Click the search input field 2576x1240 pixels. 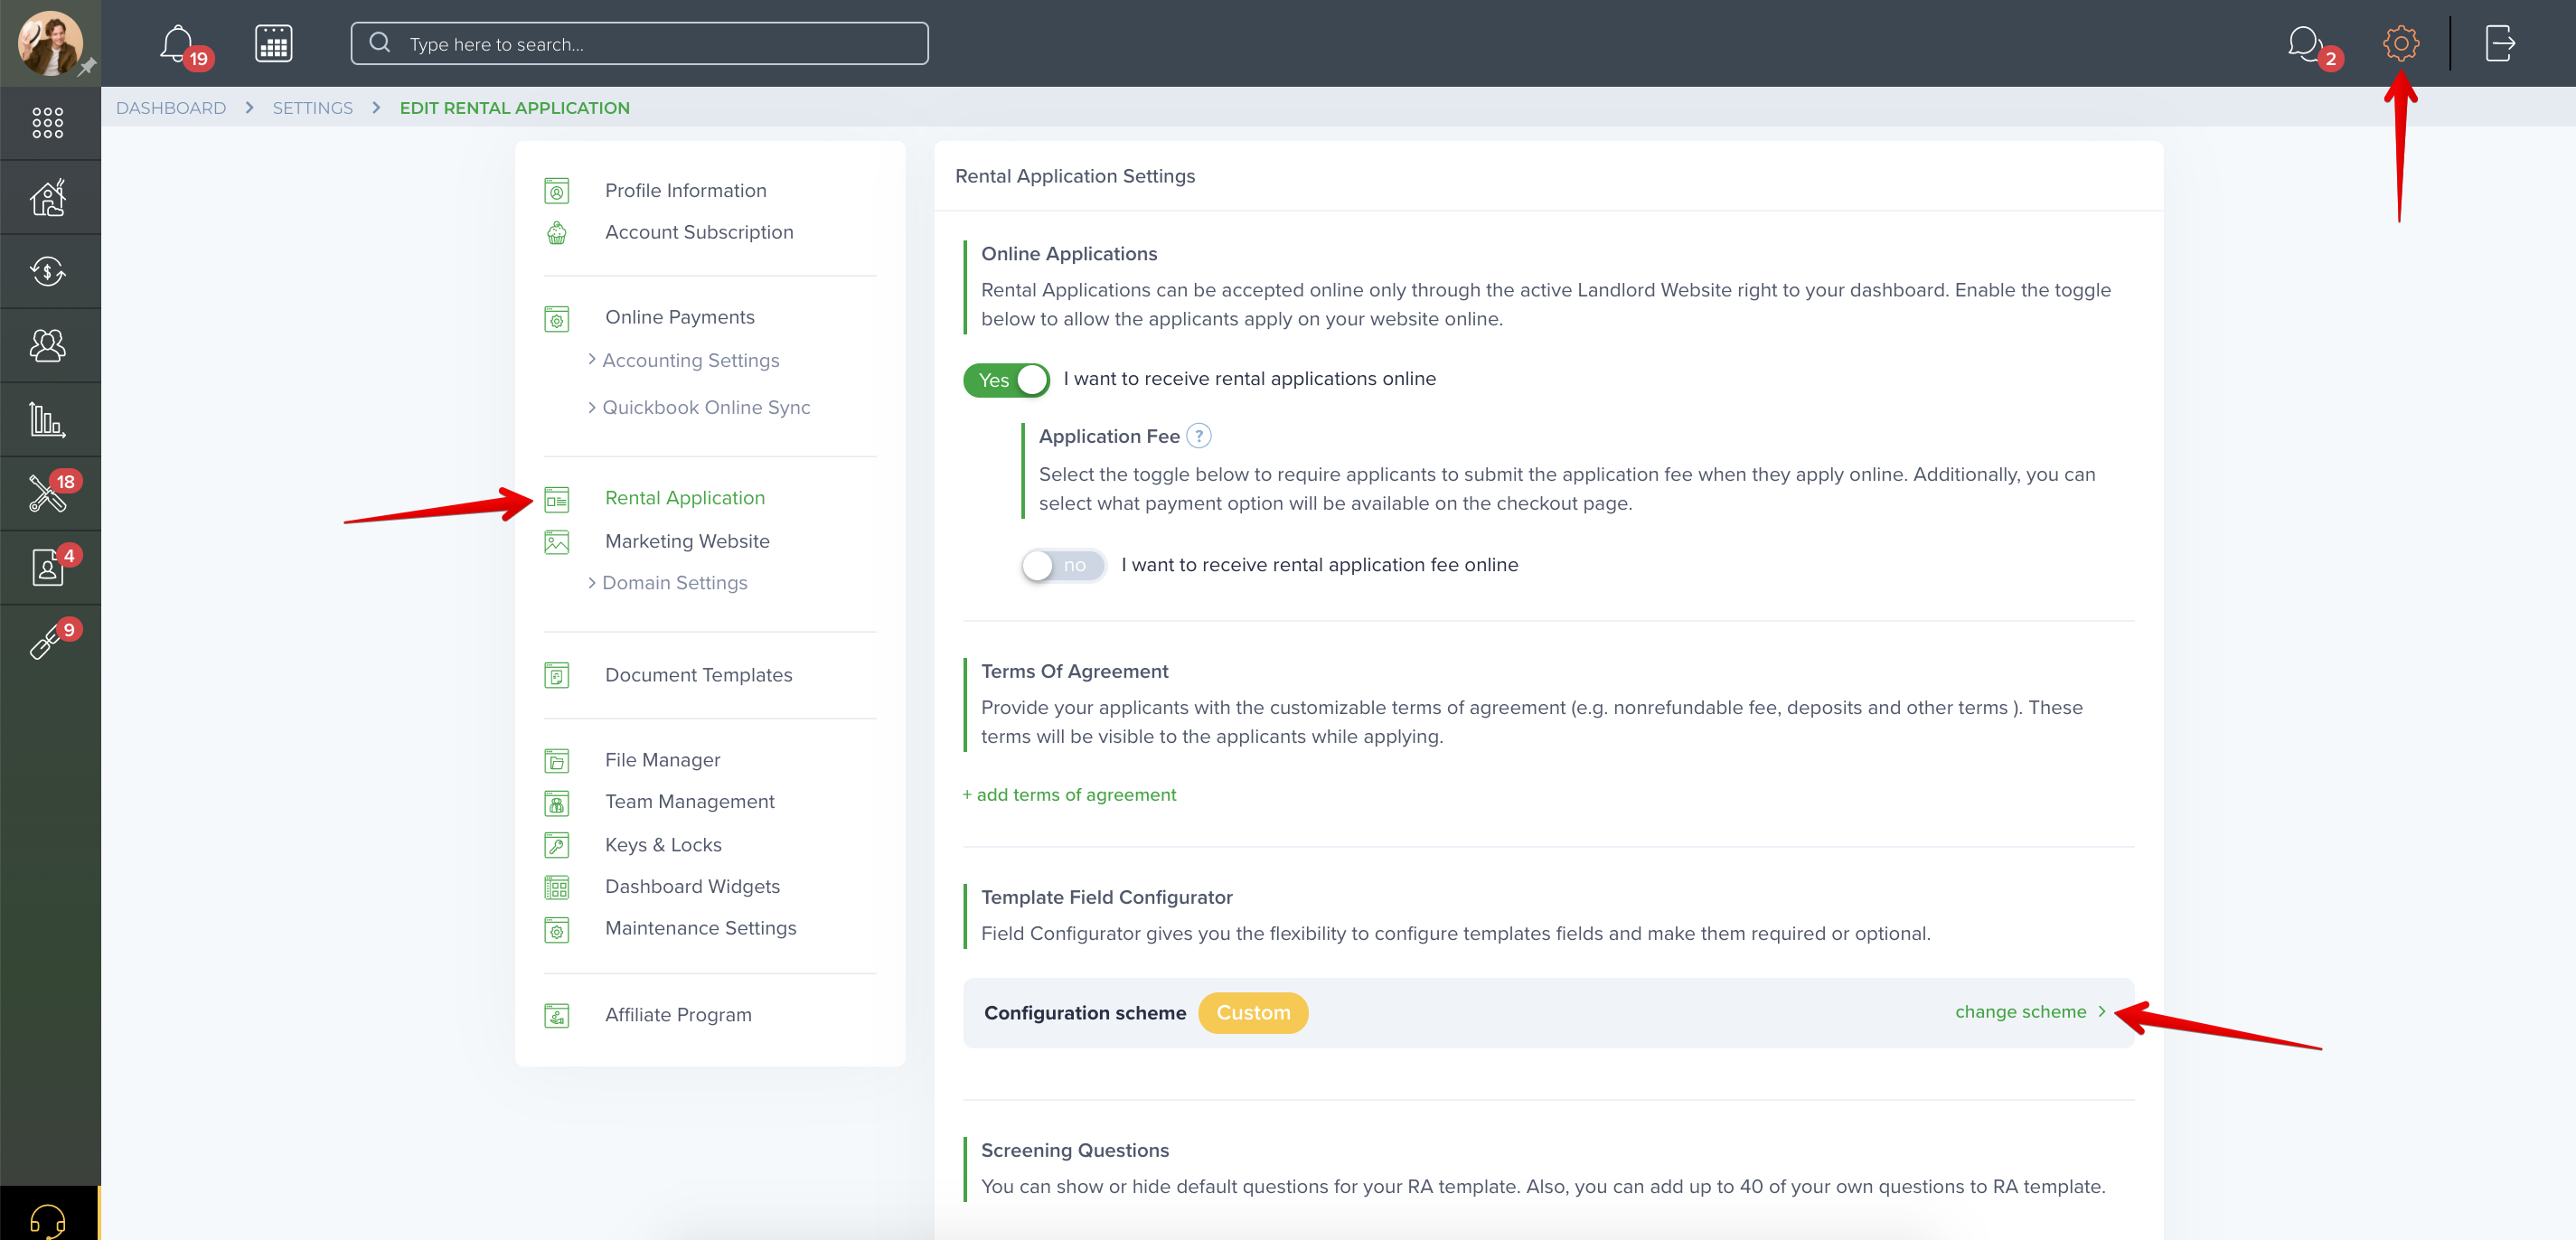click(x=639, y=43)
